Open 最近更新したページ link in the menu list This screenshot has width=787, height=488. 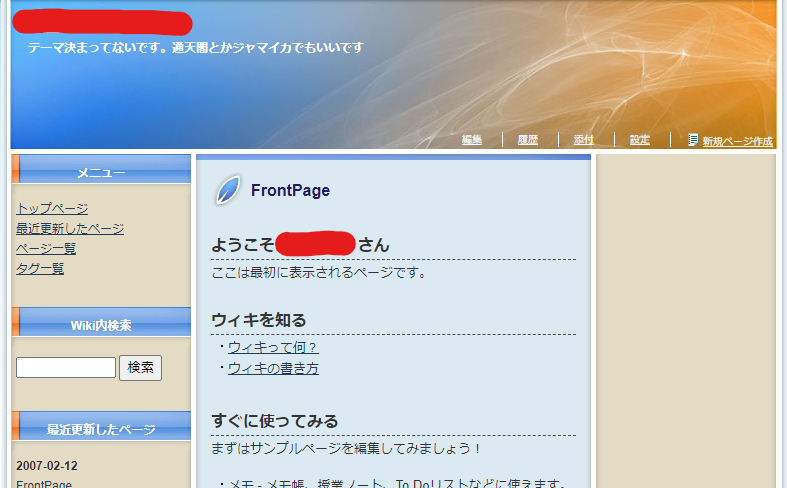pyautogui.click(x=70, y=228)
